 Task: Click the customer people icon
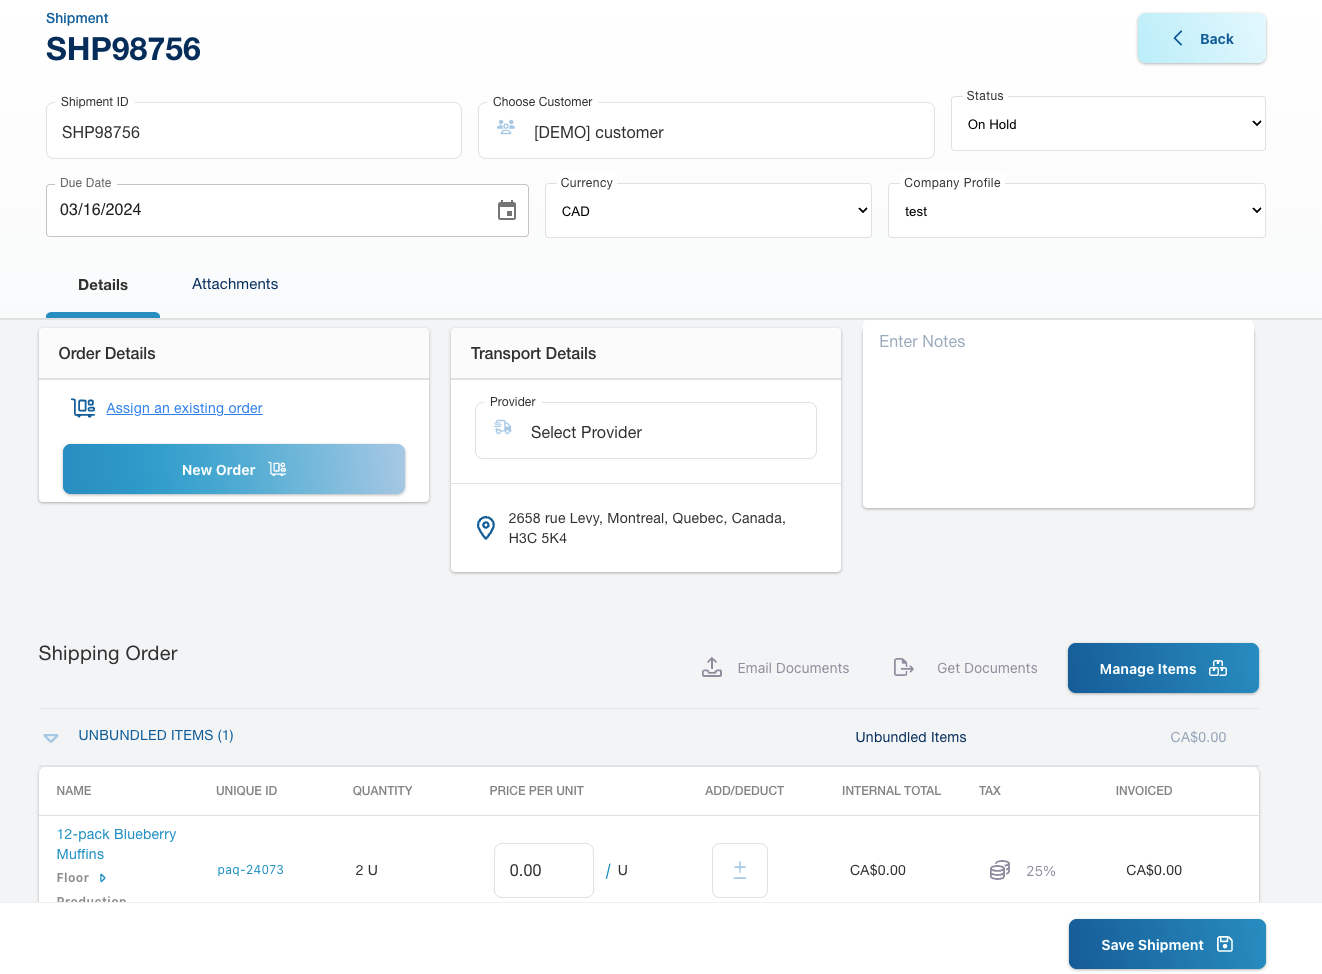tap(506, 128)
